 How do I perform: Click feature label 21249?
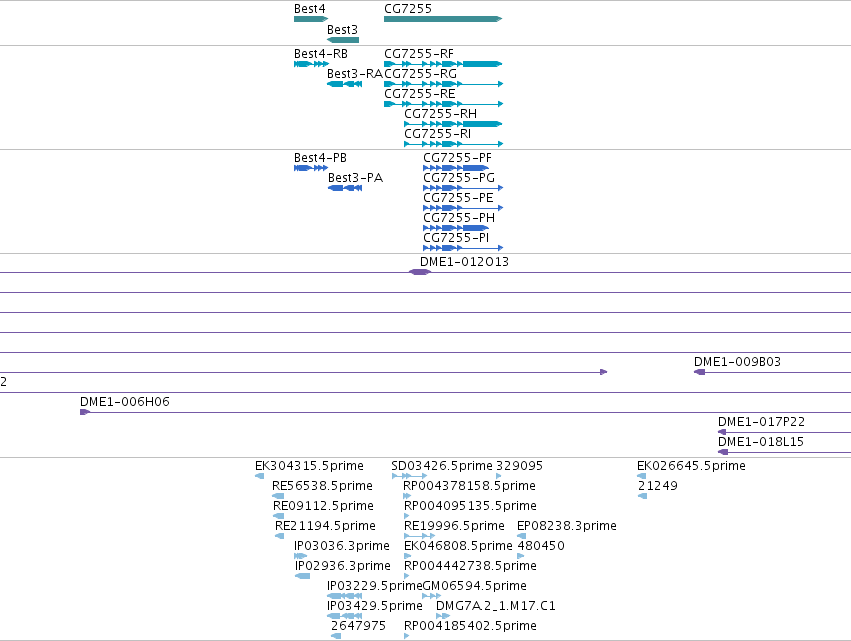pyautogui.click(x=658, y=486)
